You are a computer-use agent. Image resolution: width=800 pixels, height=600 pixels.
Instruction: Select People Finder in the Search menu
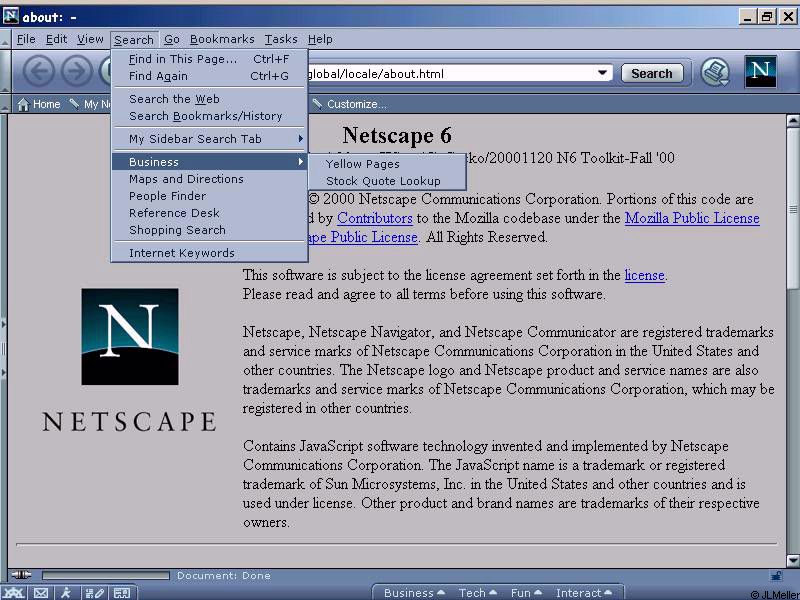tap(209, 196)
